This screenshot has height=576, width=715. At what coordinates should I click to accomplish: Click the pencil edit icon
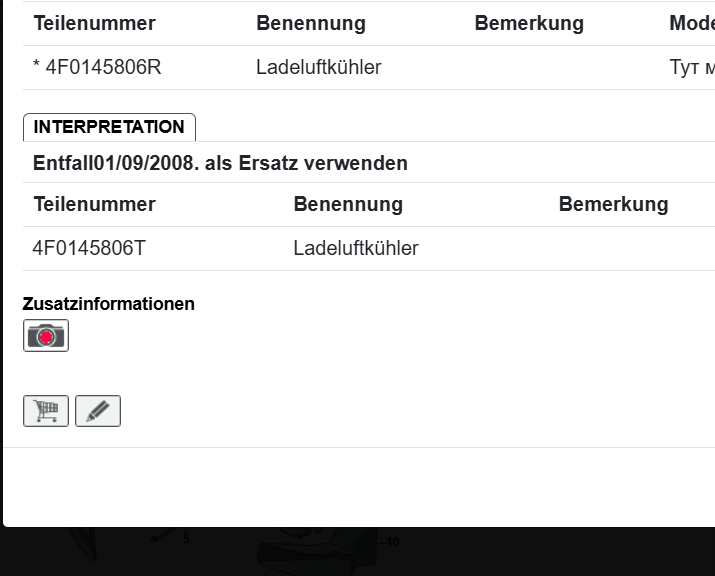pyautogui.click(x=98, y=411)
